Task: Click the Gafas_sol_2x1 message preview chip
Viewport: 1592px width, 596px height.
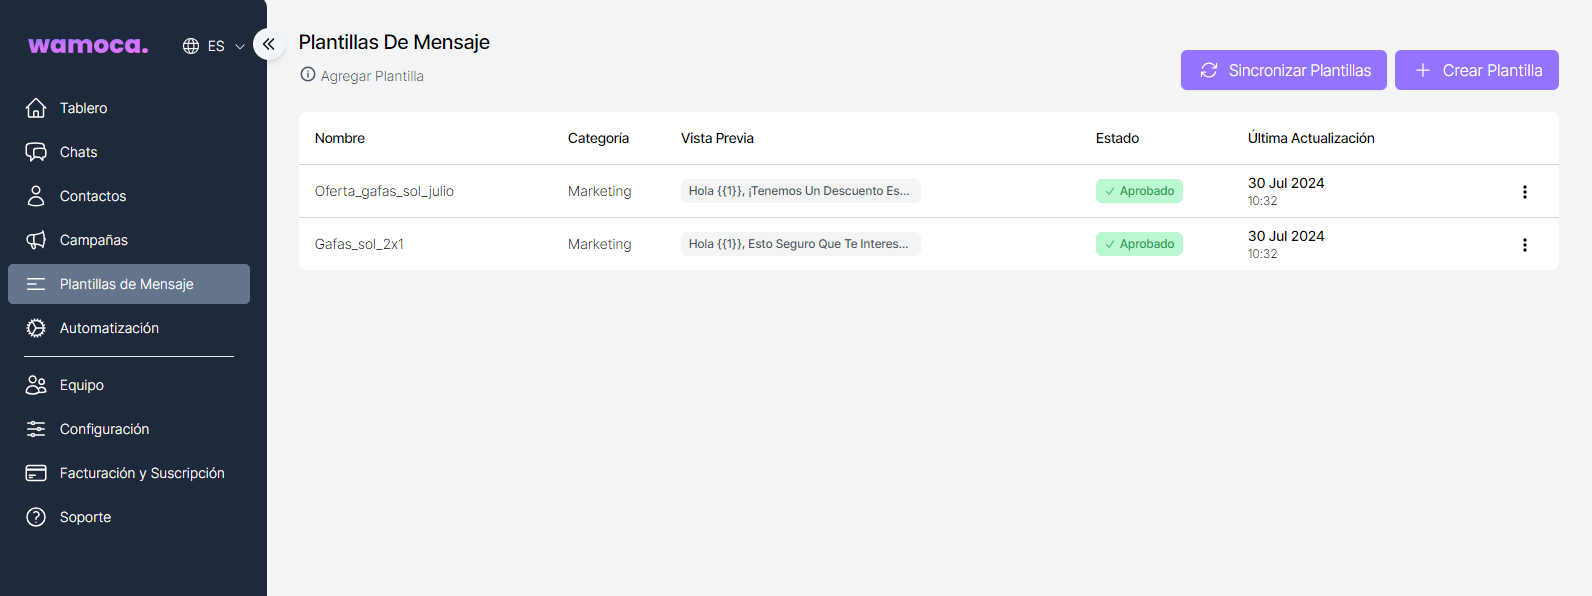Action: [x=800, y=244]
